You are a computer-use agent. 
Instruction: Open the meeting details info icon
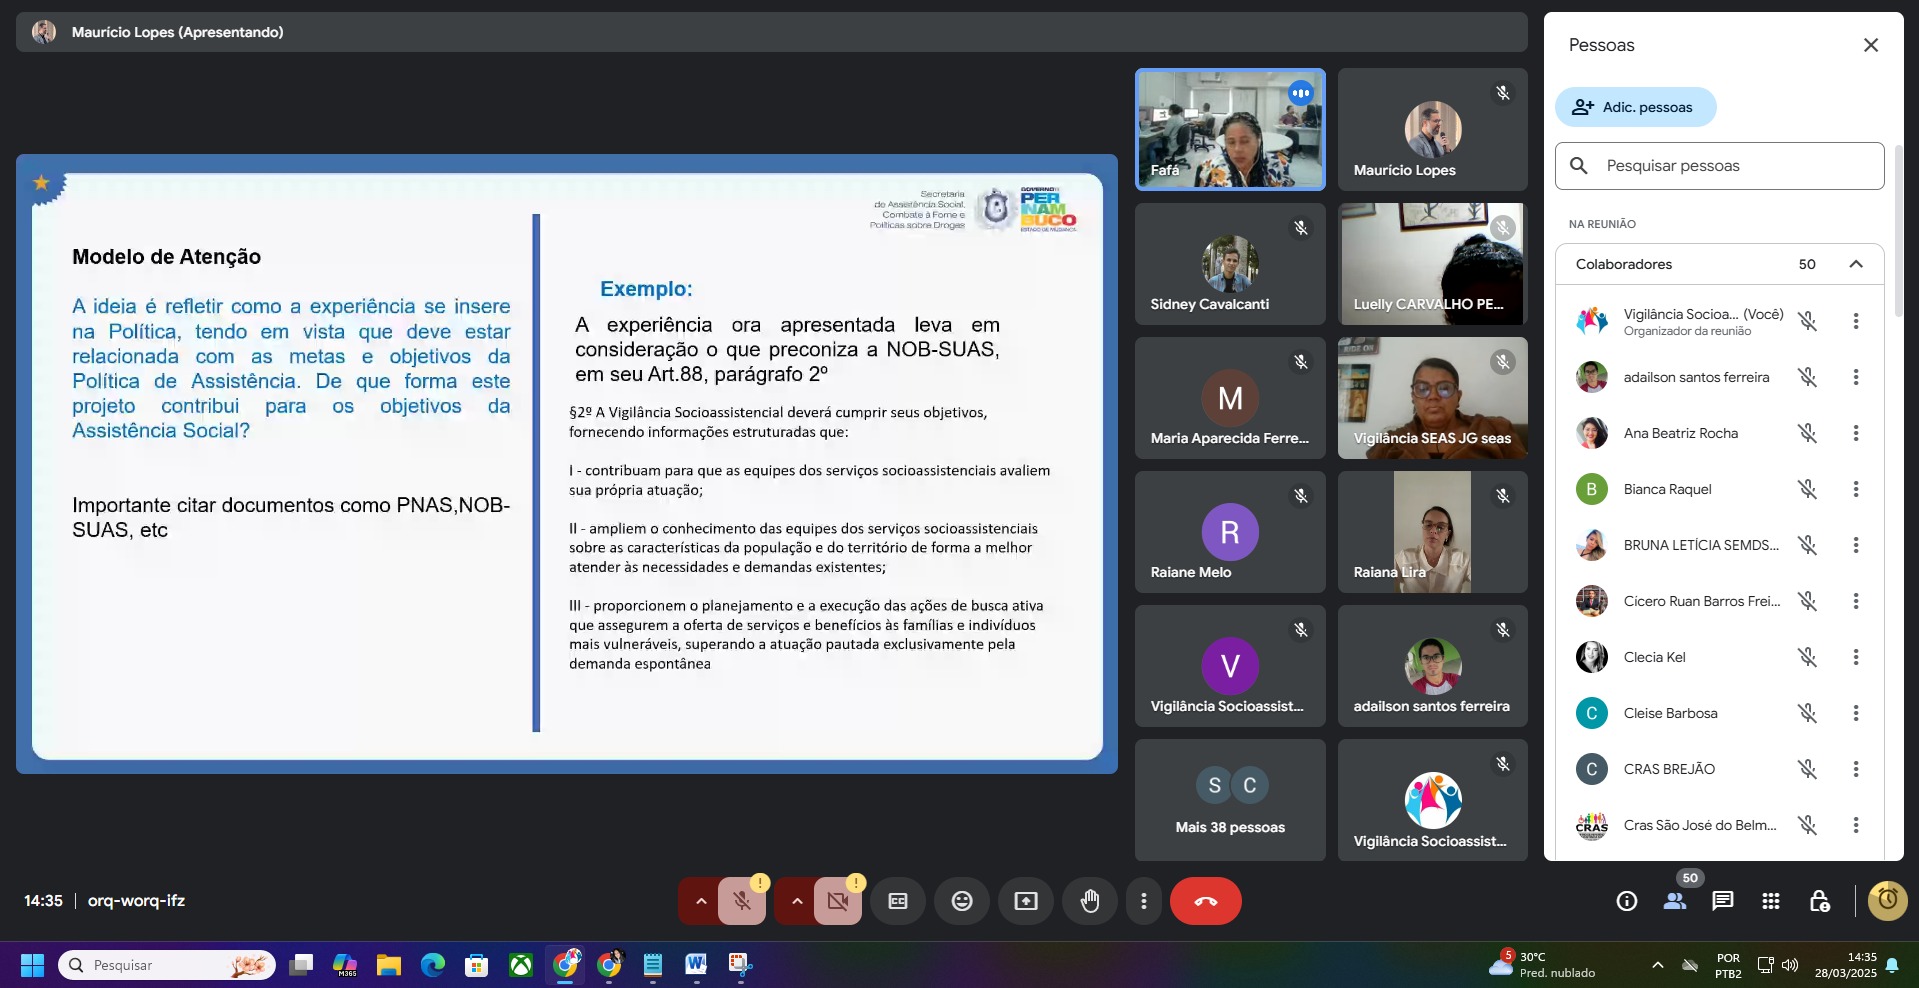1626,901
